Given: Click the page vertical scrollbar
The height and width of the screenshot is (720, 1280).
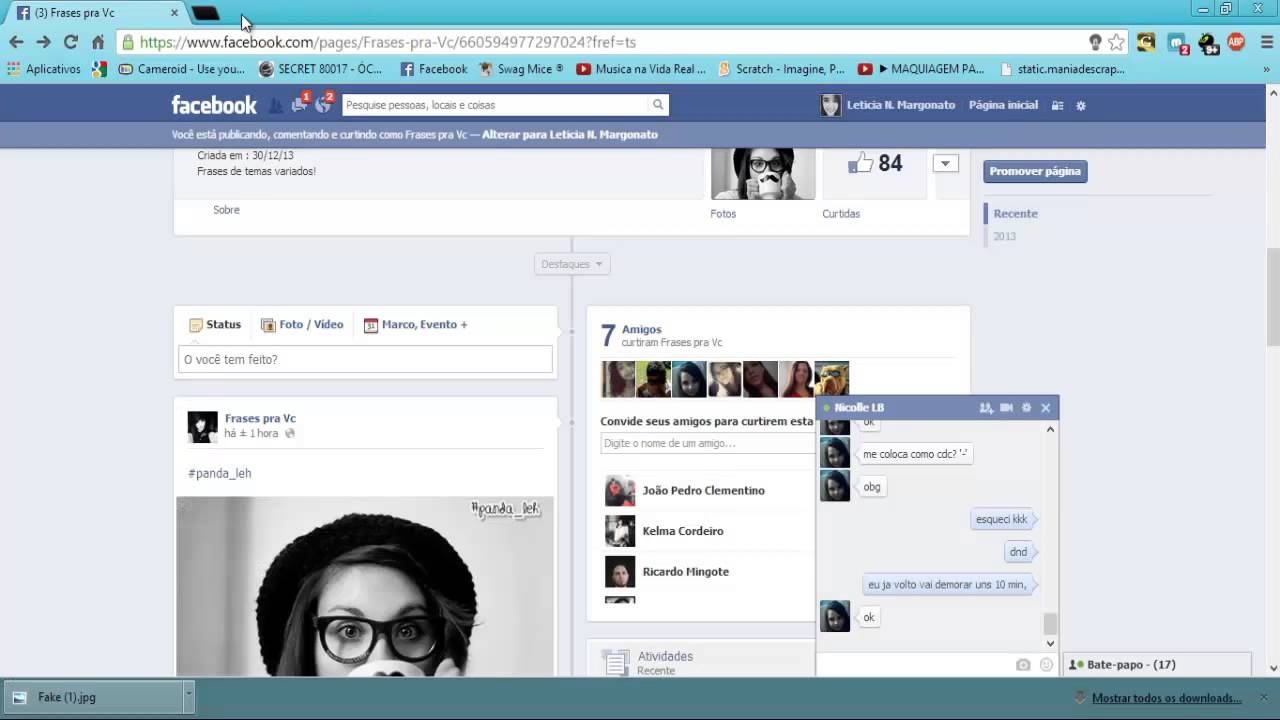Looking at the screenshot, I should [1273, 295].
